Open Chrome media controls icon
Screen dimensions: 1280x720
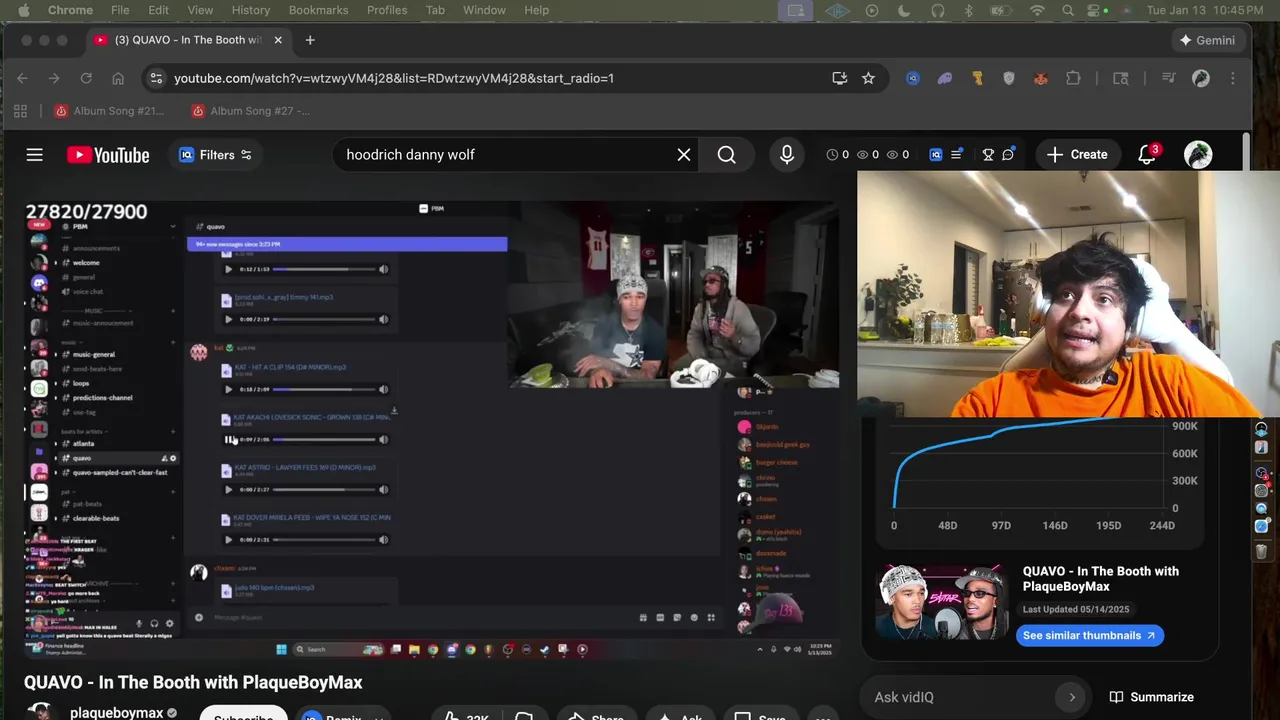click(x=1168, y=78)
